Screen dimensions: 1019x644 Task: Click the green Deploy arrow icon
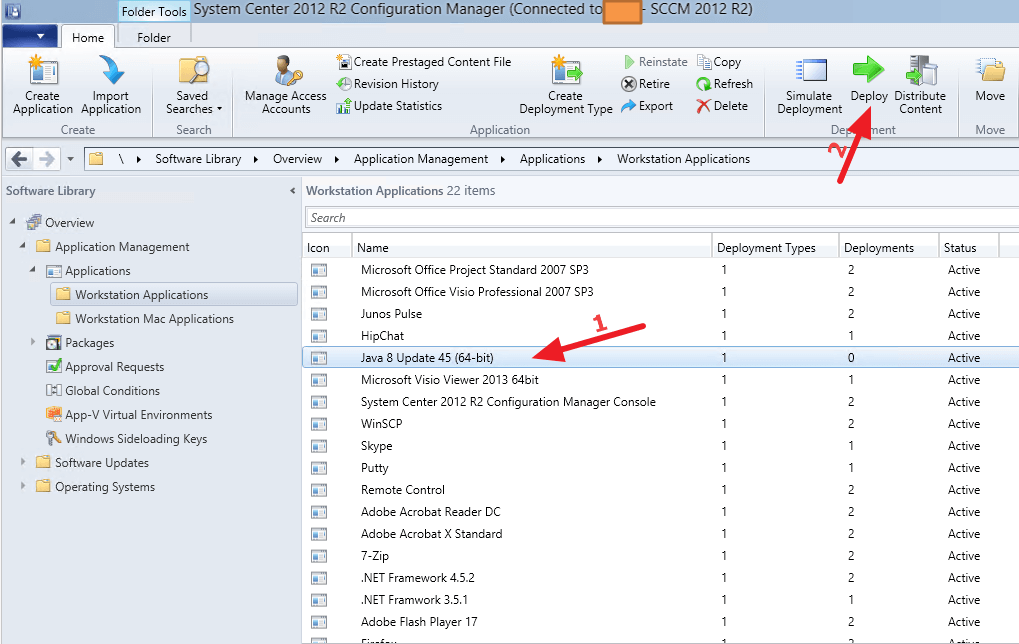click(x=868, y=70)
